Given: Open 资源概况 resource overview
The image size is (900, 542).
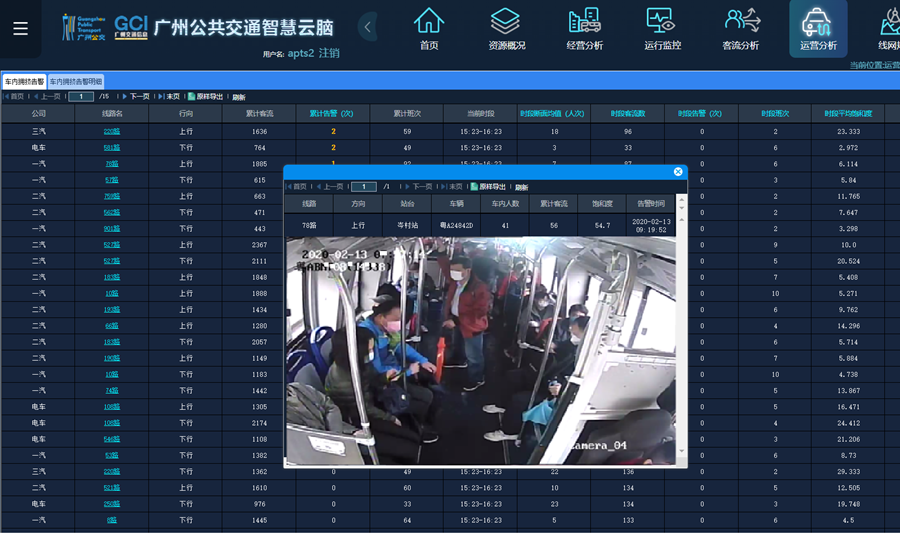Looking at the screenshot, I should coord(506,28).
